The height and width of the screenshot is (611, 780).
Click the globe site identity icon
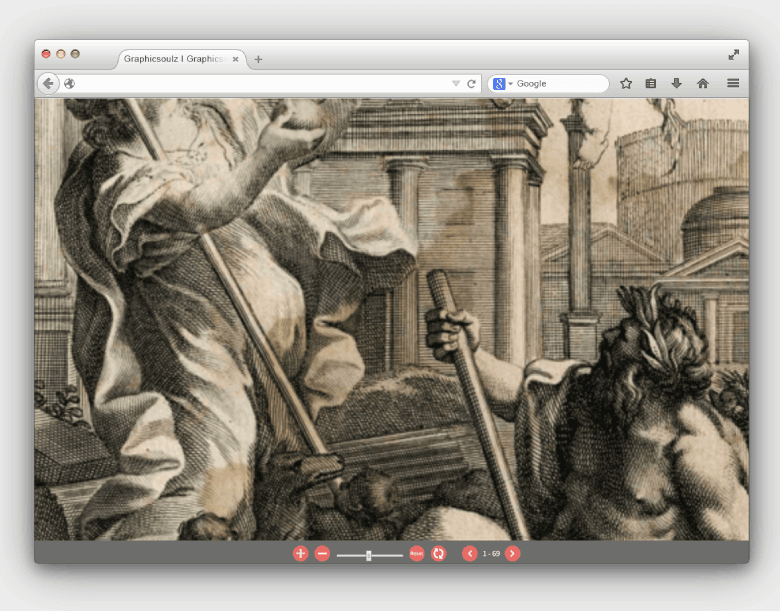[x=70, y=84]
